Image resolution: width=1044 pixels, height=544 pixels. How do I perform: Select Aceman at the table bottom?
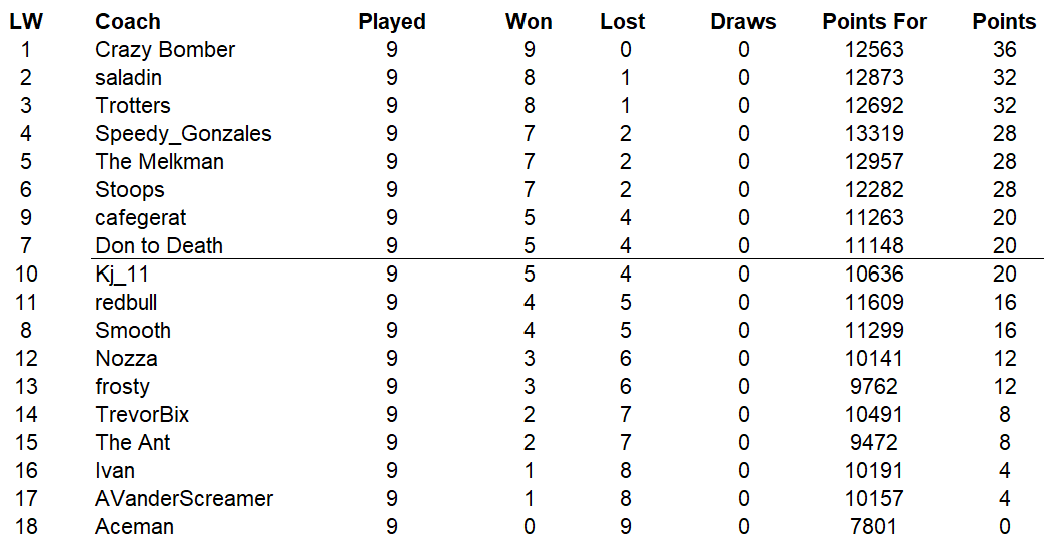tap(134, 527)
